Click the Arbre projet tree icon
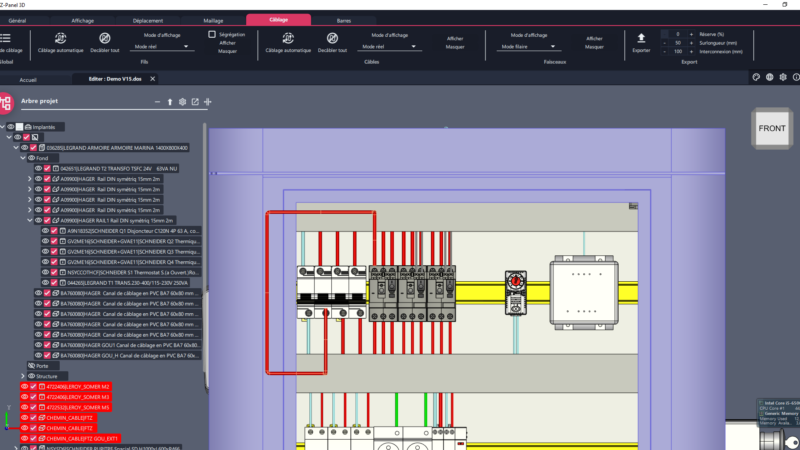The image size is (800, 450). (8, 103)
